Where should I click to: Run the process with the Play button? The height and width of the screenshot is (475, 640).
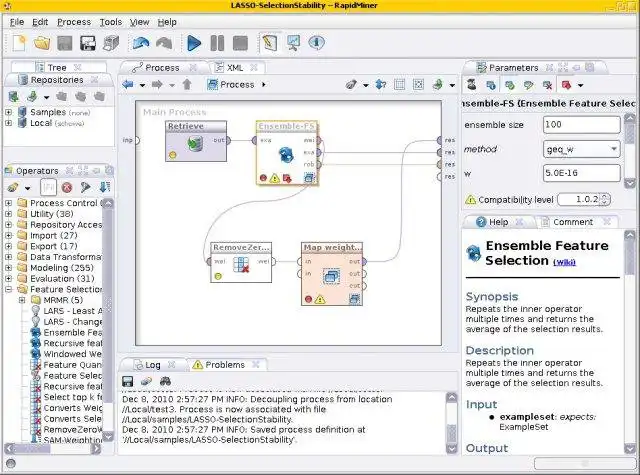pos(193,43)
